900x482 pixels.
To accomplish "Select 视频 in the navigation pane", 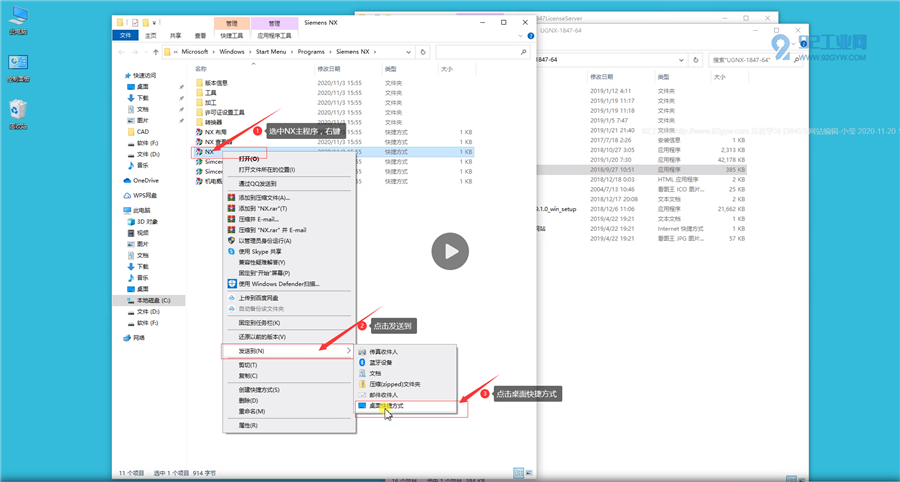I will (142, 232).
